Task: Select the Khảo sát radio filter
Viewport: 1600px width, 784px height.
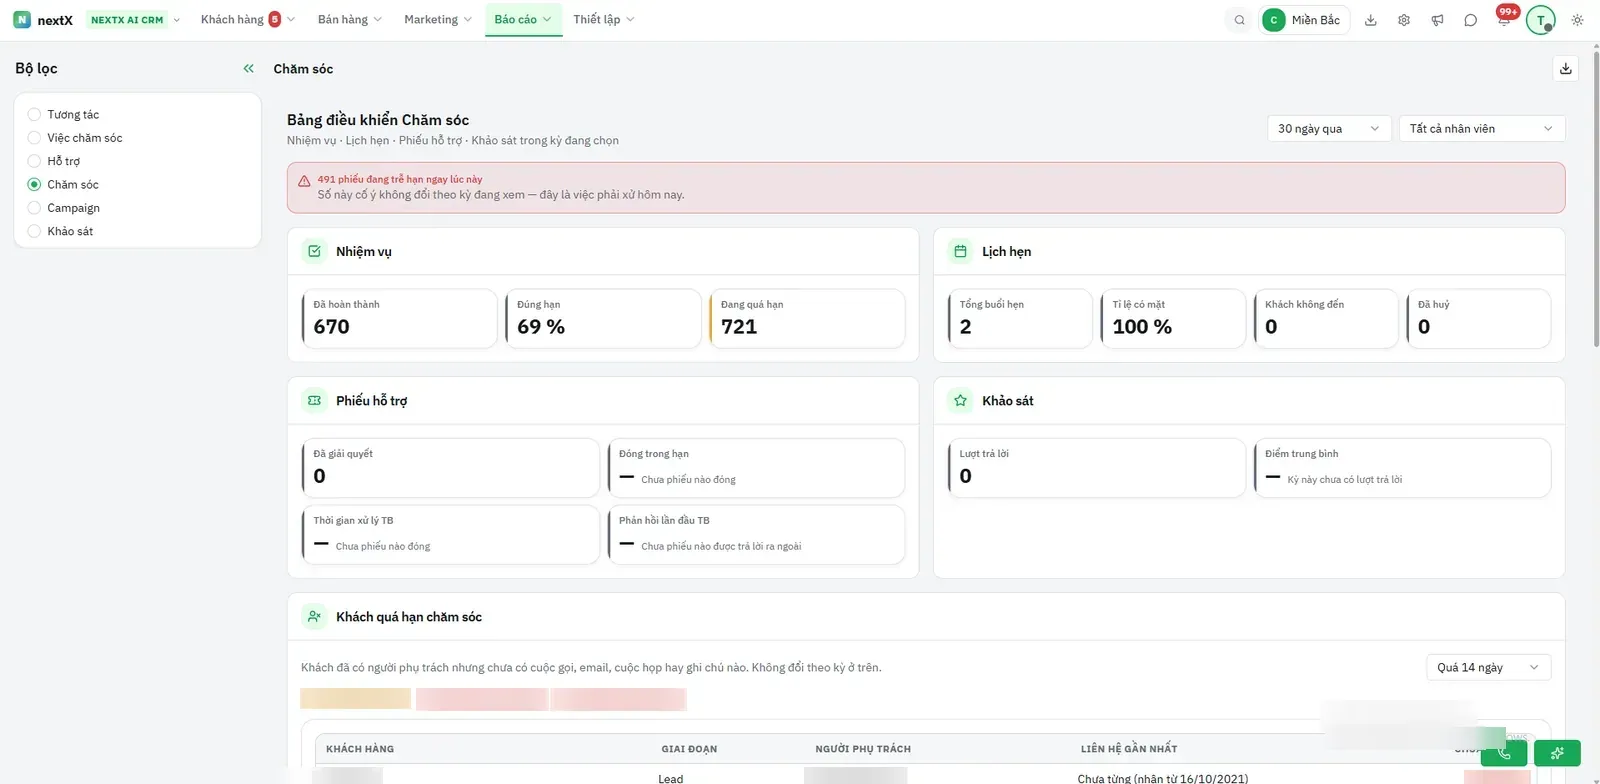Action: click(x=34, y=231)
